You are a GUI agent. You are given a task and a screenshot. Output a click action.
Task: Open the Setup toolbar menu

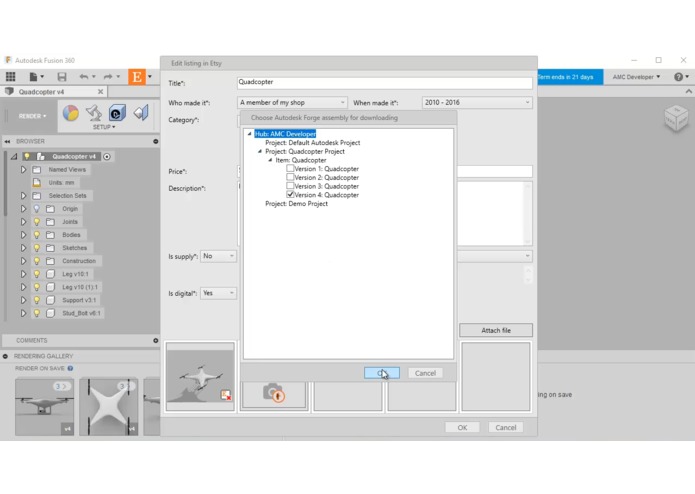(104, 127)
